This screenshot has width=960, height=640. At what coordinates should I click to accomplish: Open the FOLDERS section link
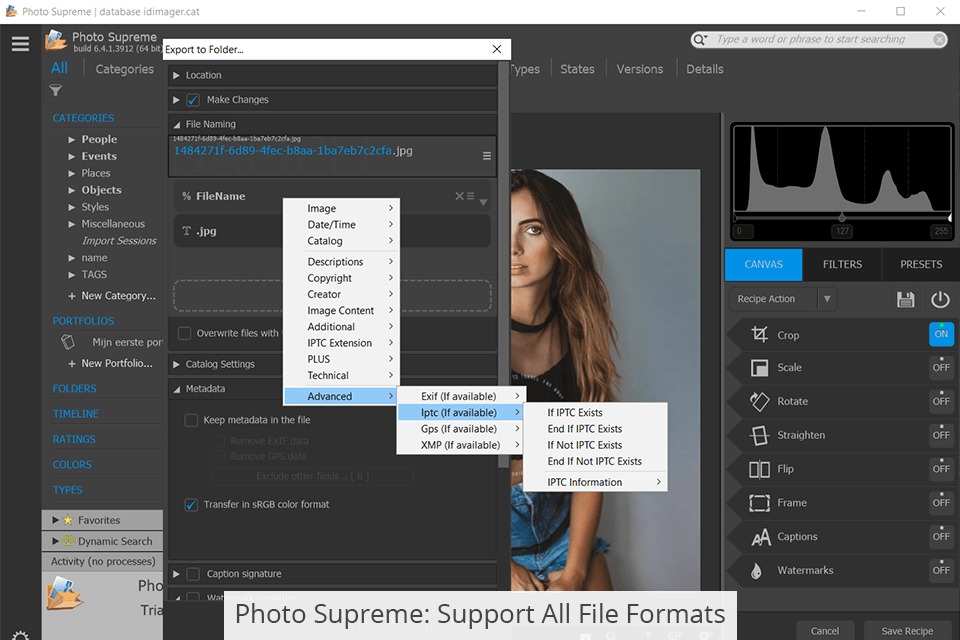click(x=75, y=388)
